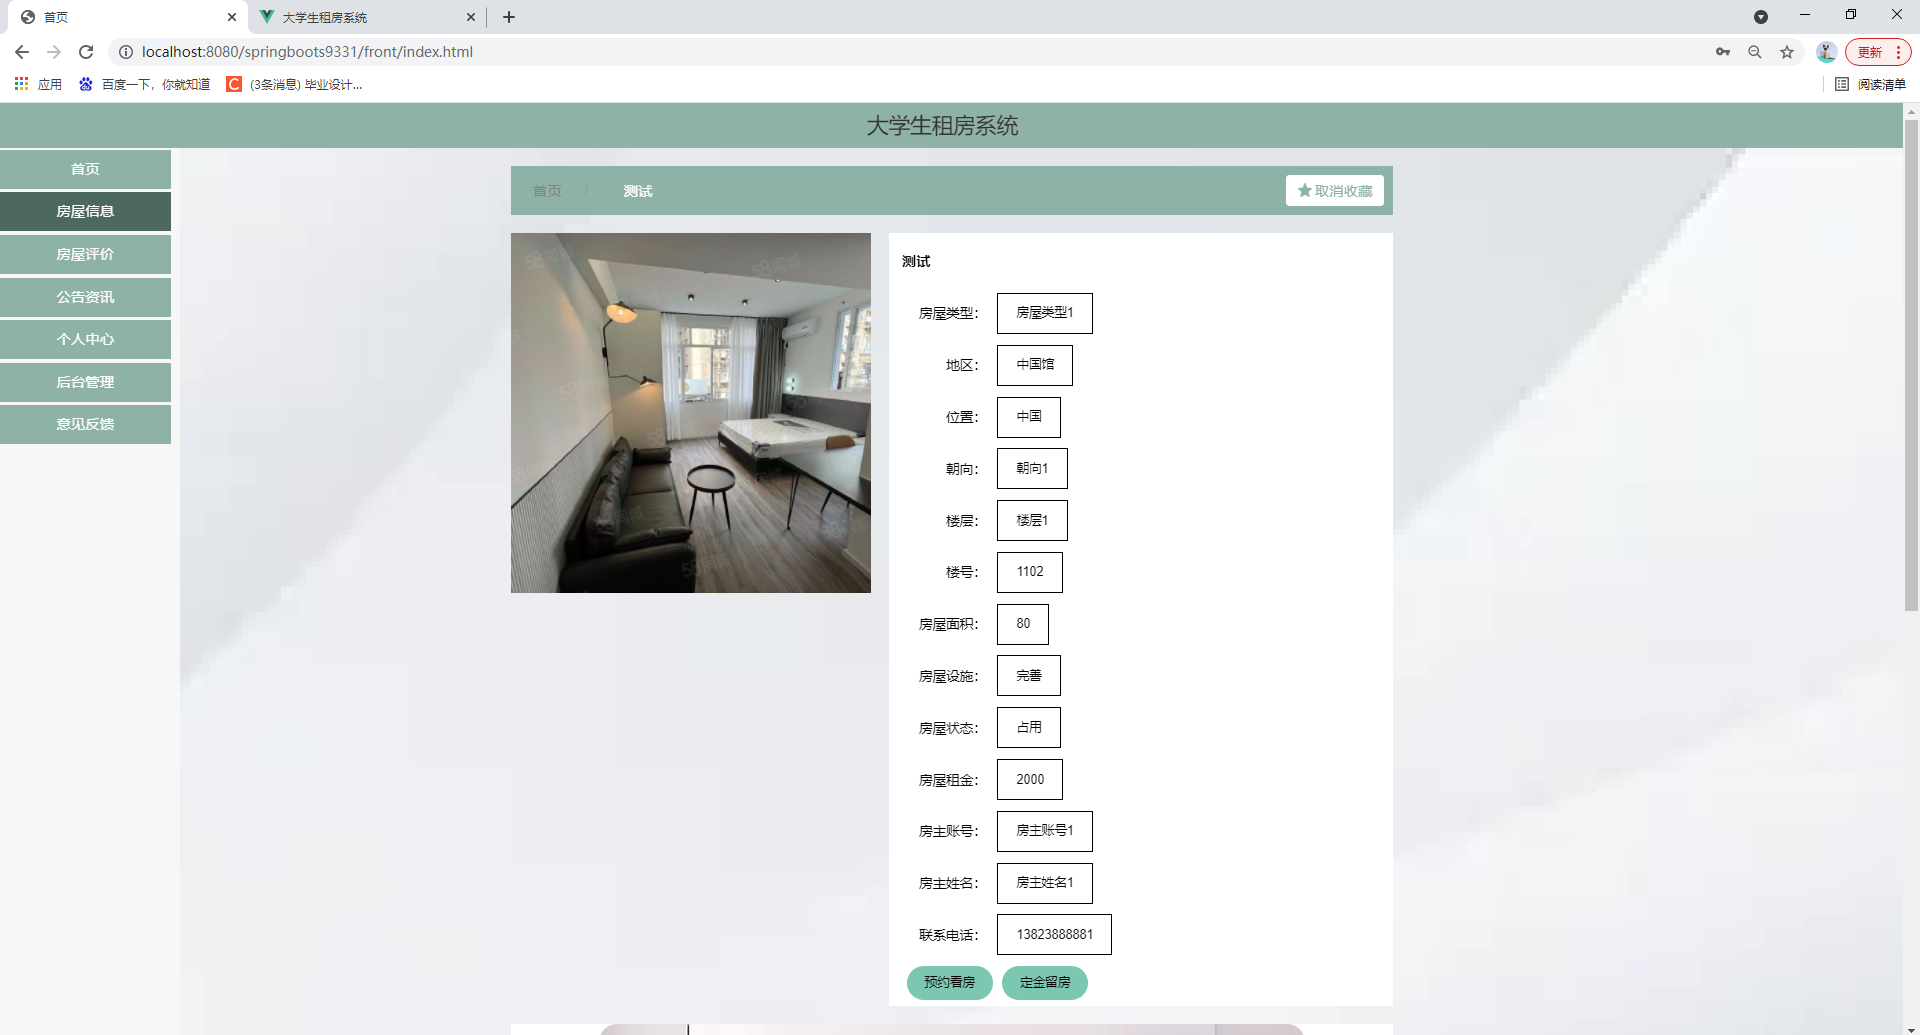Viewport: 1920px width, 1035px height.
Task: Open the zoom magnifier icon in address bar
Action: 1754,51
